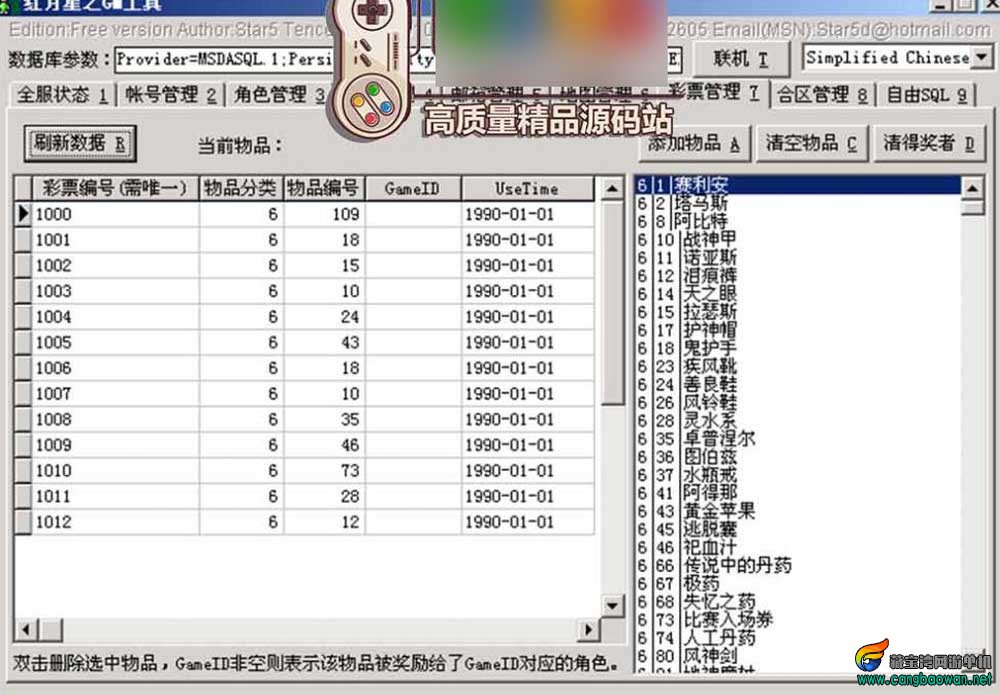1000x695 pixels.
Task: Open the 自由SQL tab
Action: point(926,95)
